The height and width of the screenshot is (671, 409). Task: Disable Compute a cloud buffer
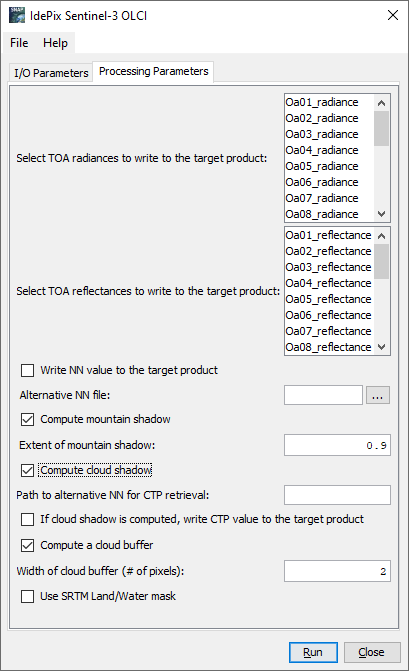(27, 545)
